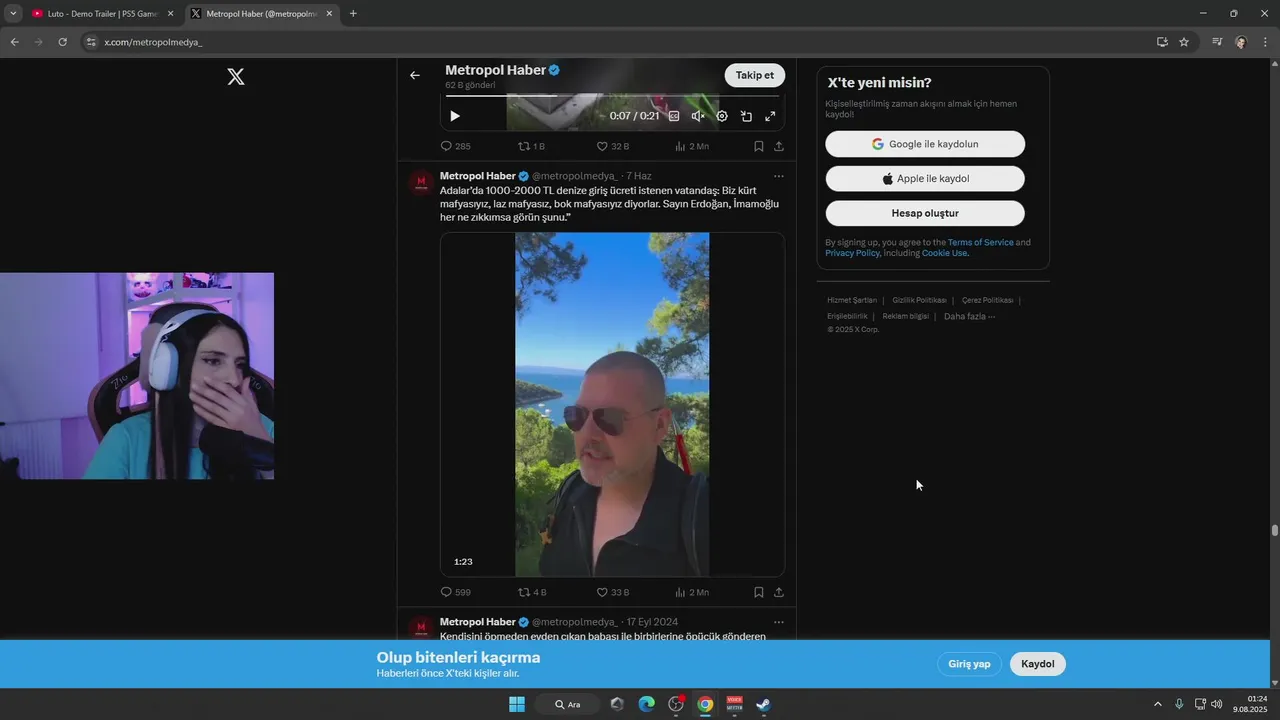This screenshot has height=720, width=1280.
Task: Switch to the Luto - Demo Trailer tab
Action: click(x=101, y=14)
